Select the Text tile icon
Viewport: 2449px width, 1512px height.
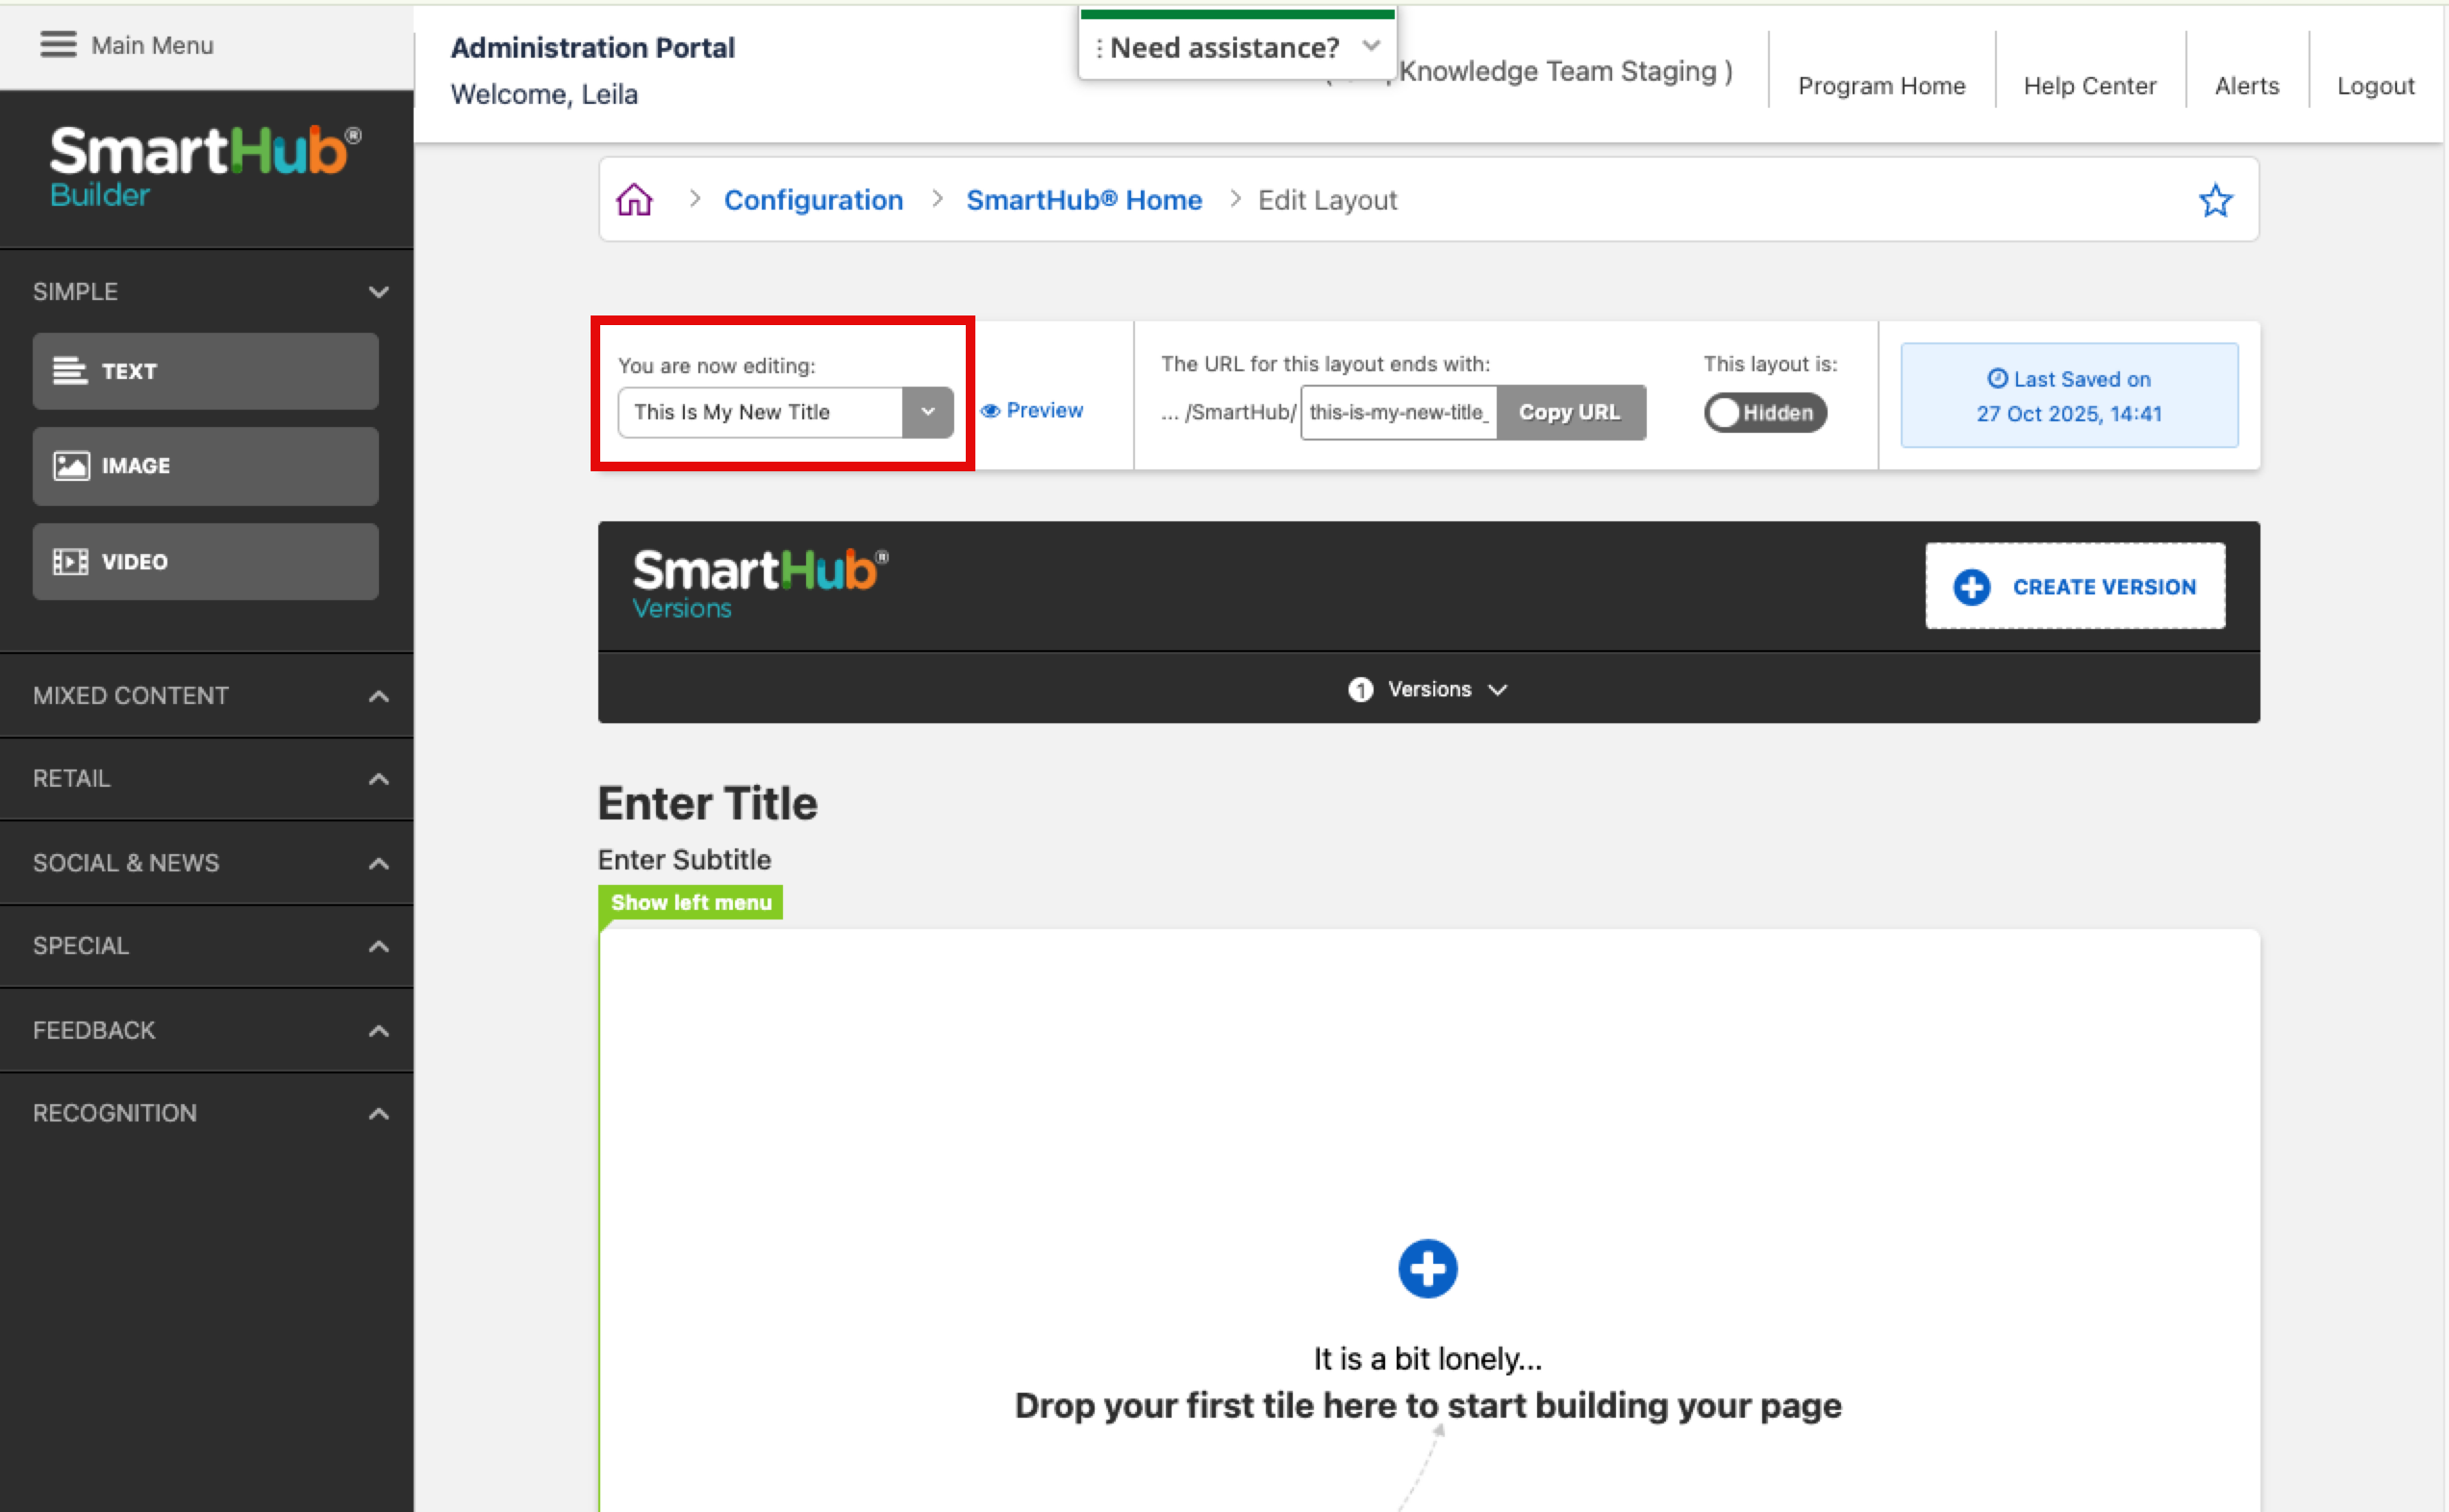(70, 371)
